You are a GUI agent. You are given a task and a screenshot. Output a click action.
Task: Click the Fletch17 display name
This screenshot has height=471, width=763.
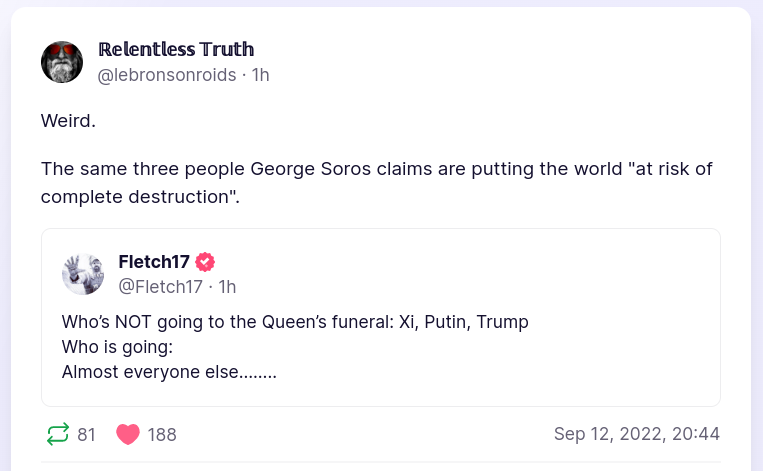click(155, 262)
